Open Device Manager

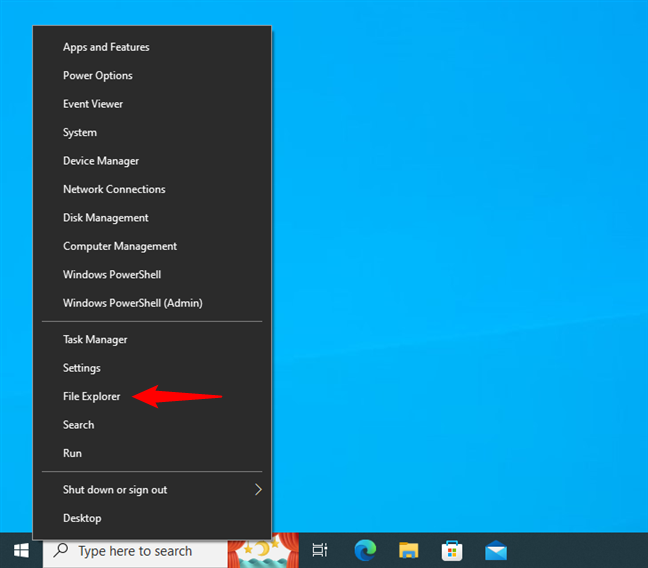152,161
